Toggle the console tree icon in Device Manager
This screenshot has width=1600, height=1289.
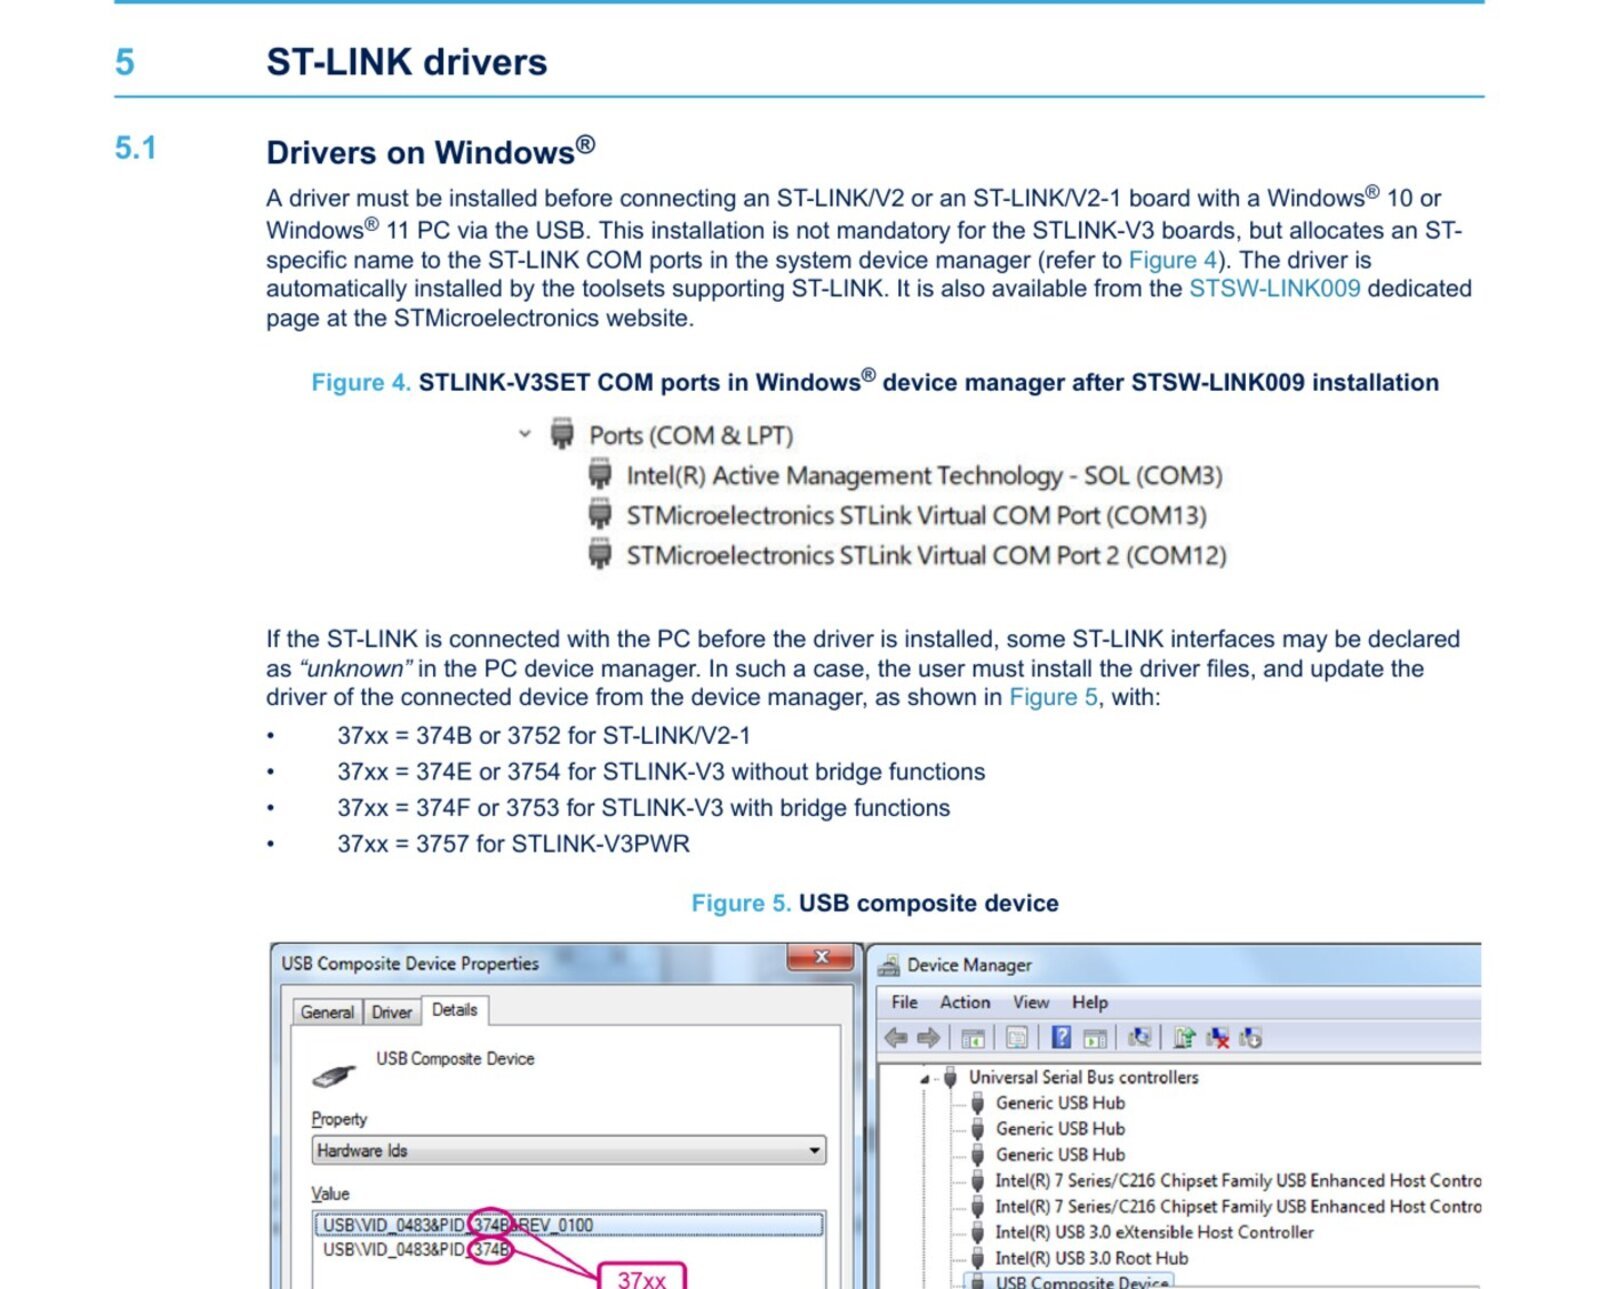pos(972,1038)
